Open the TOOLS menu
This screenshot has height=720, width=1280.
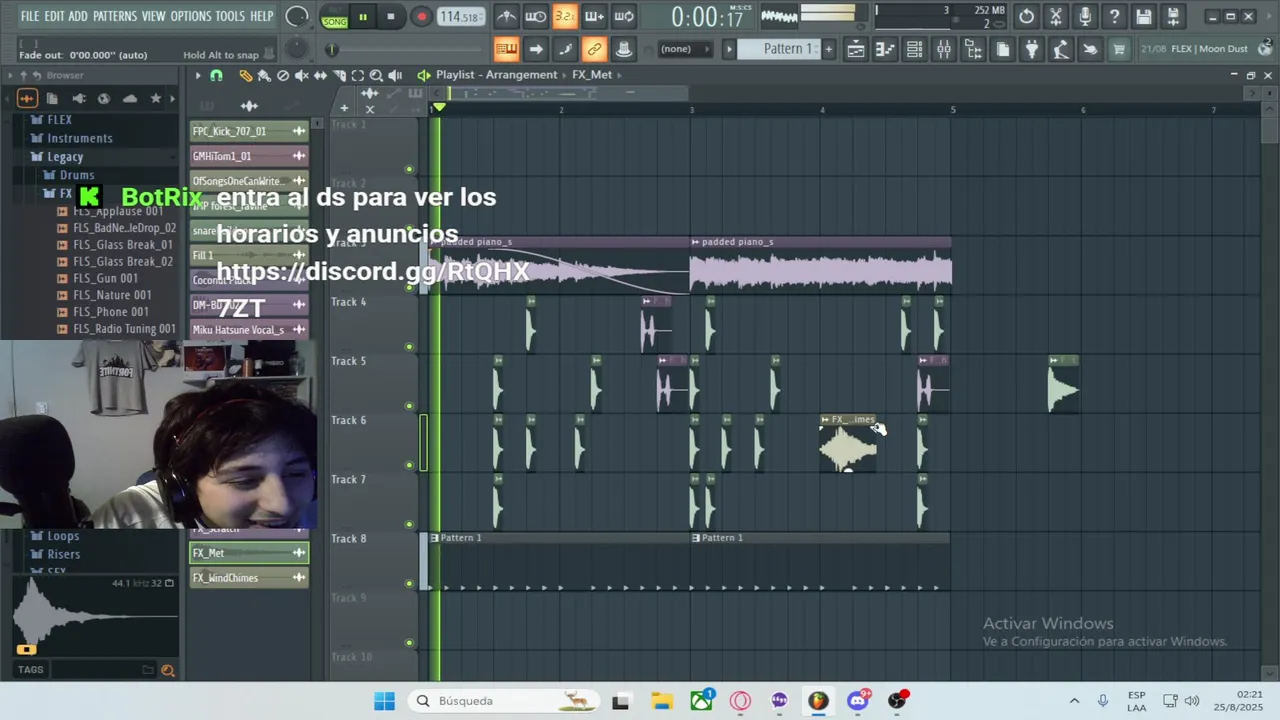(230, 16)
